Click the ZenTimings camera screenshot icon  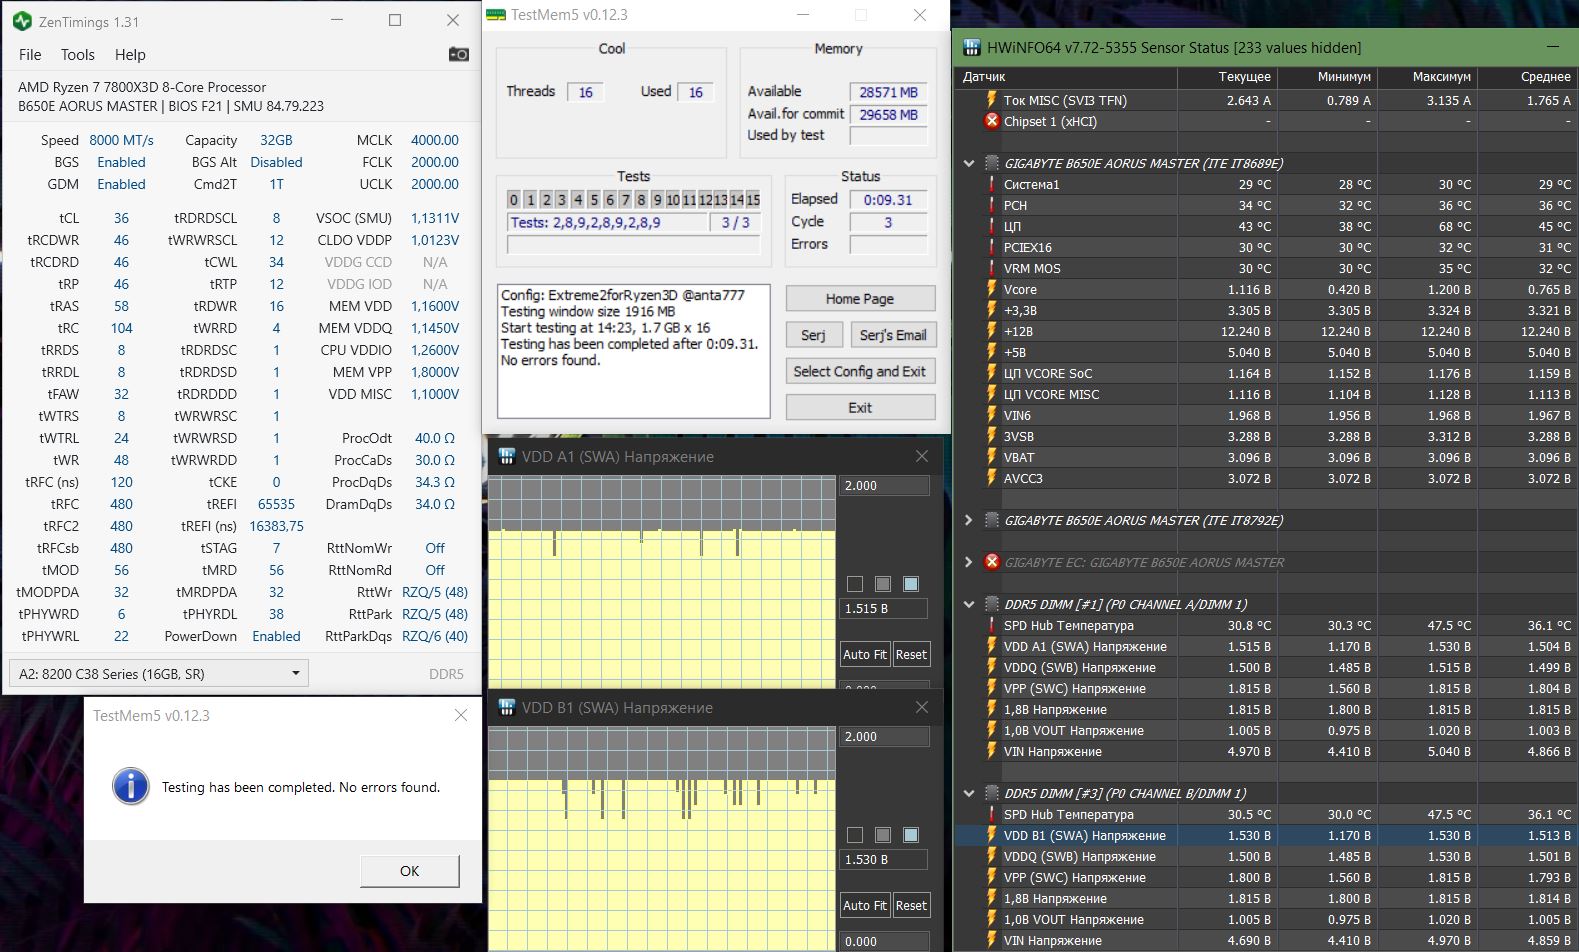point(458,54)
